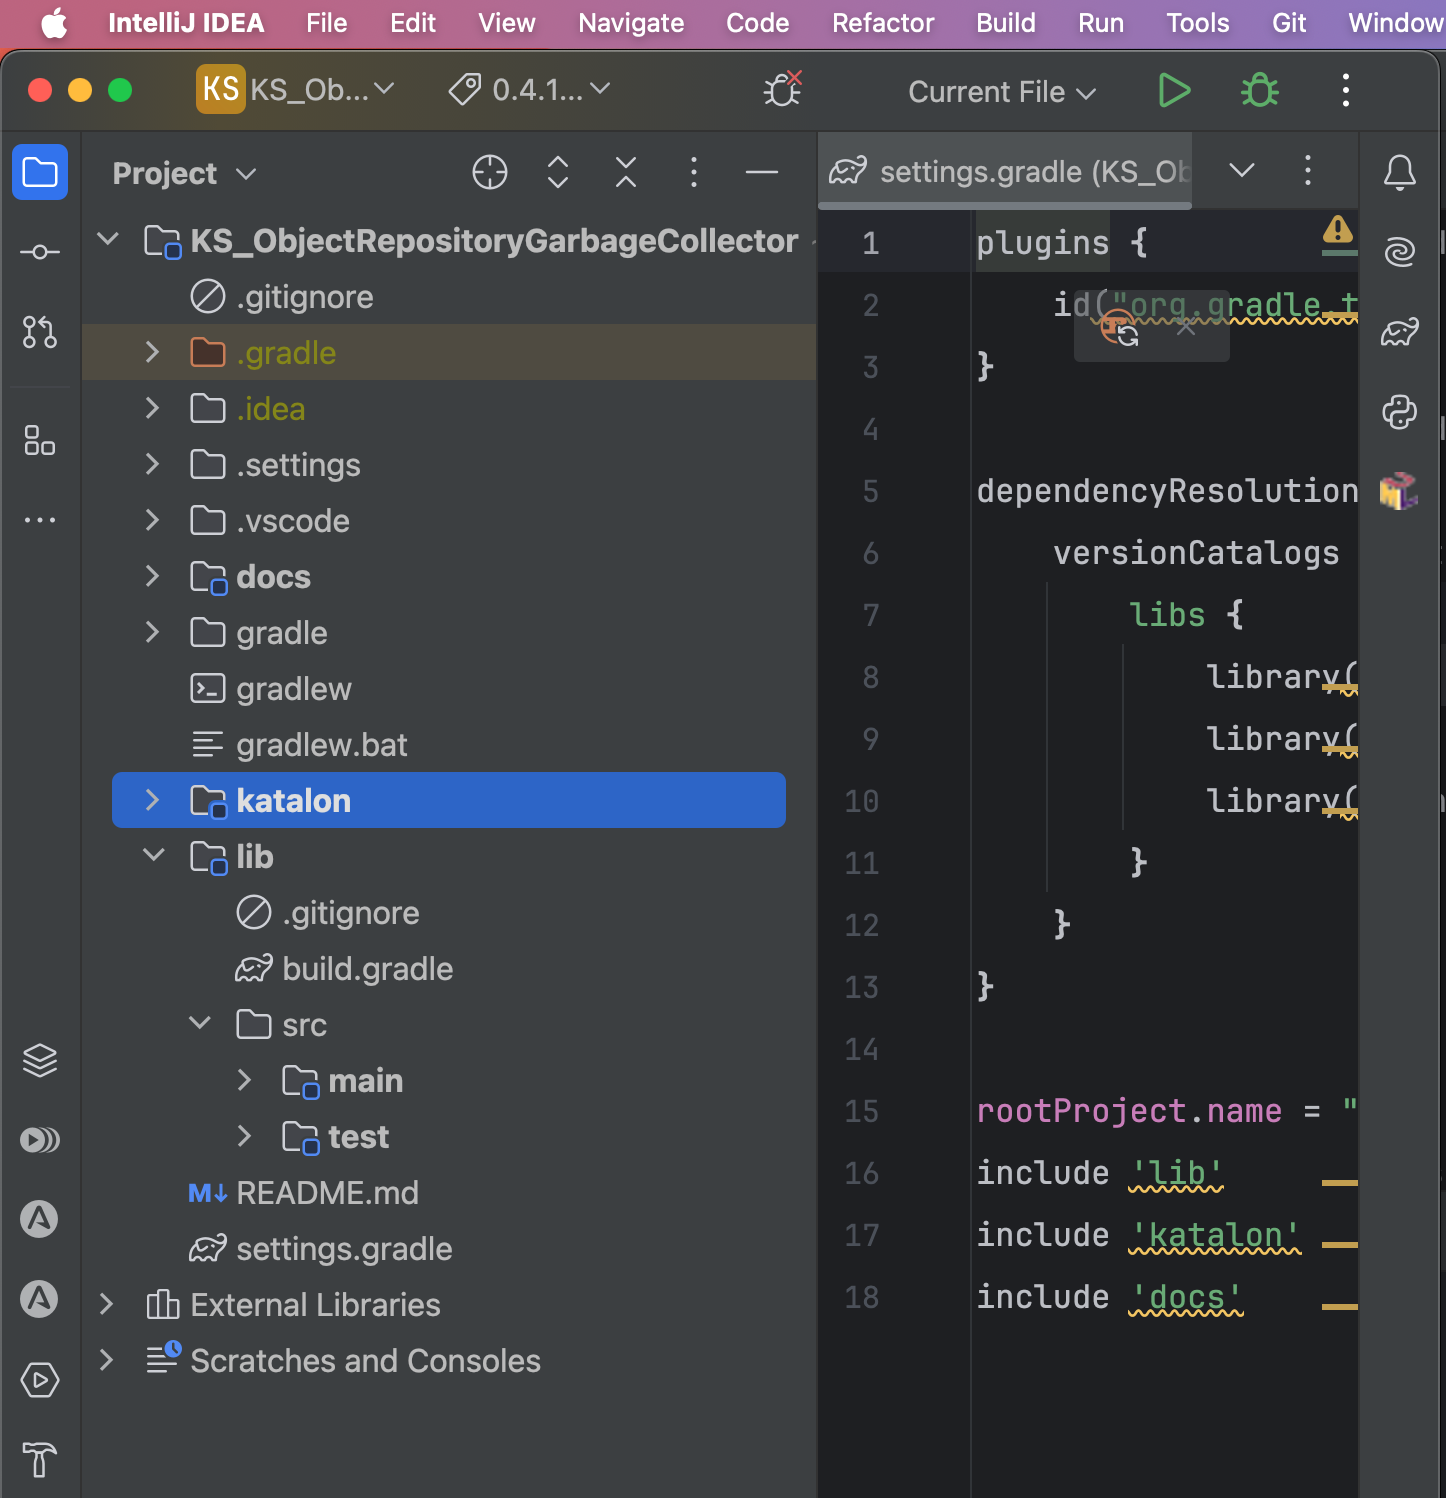Open the Project view mode dropdown

click(185, 173)
